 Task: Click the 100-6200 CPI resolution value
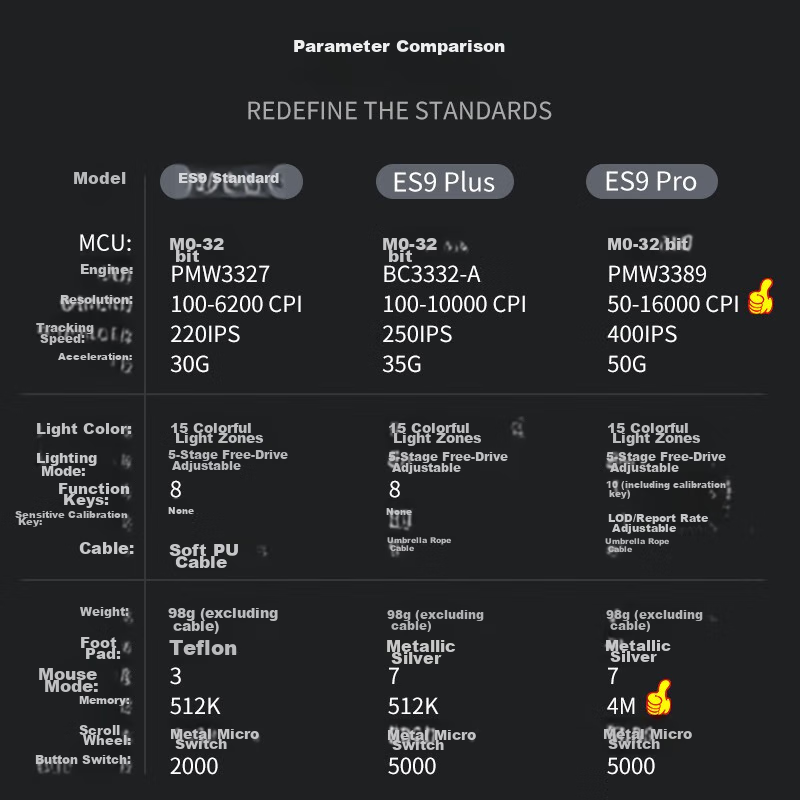pyautogui.click(x=236, y=304)
